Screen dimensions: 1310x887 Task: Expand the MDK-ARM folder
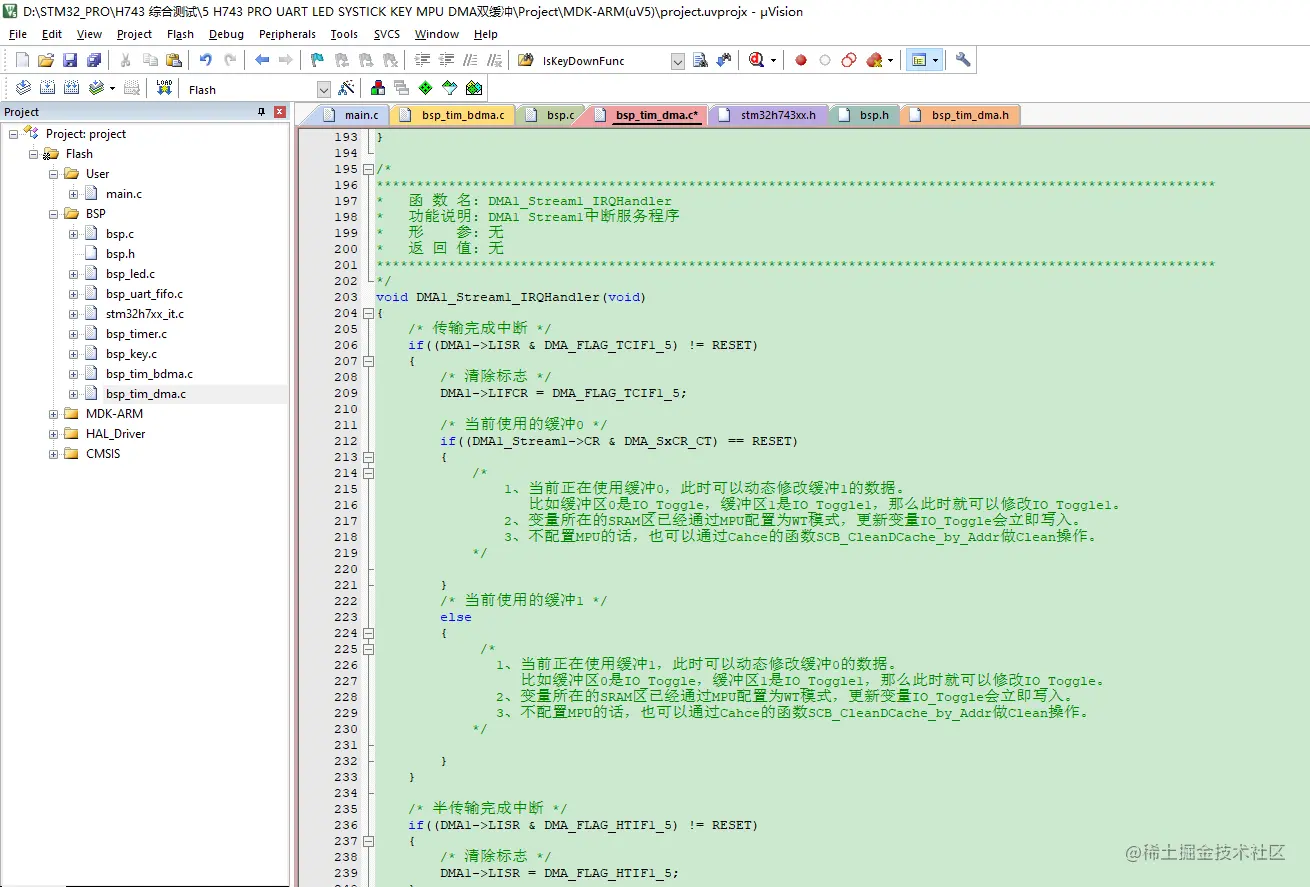tap(53, 414)
